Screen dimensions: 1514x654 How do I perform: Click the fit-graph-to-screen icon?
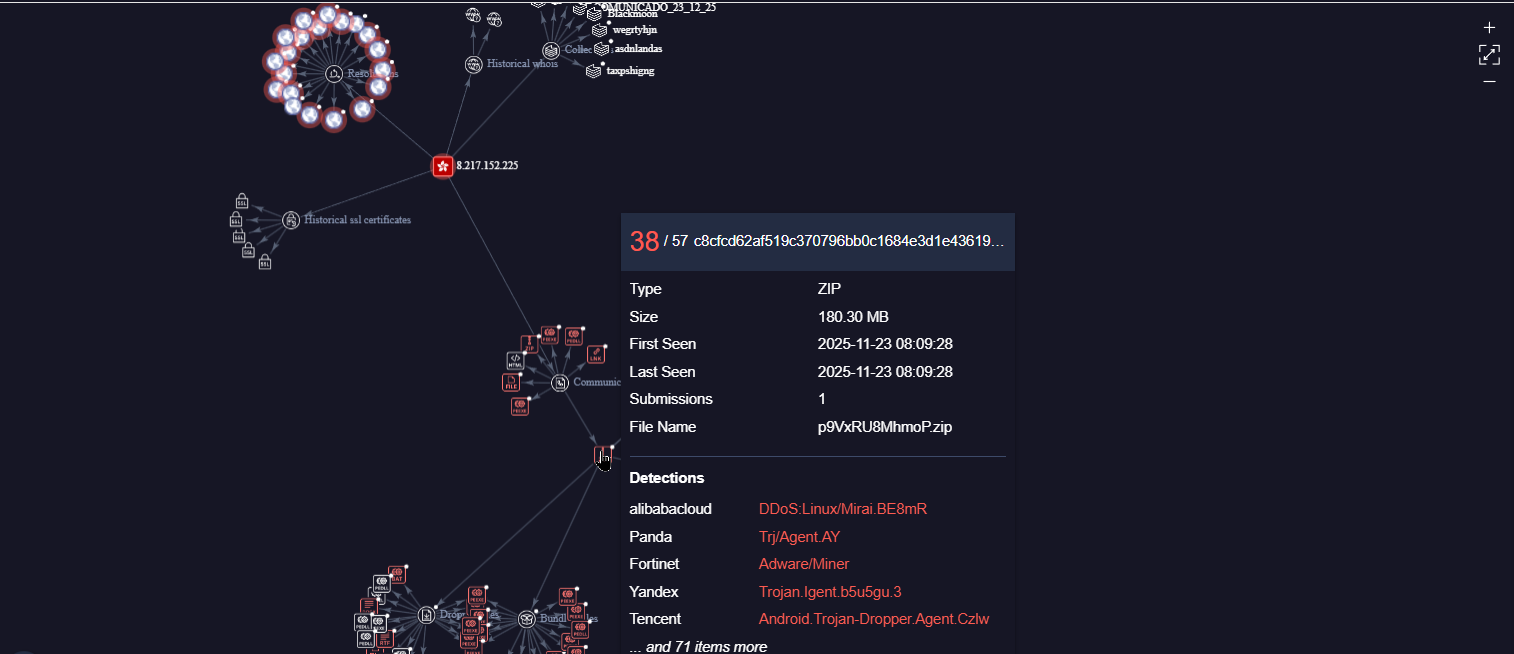1489,55
